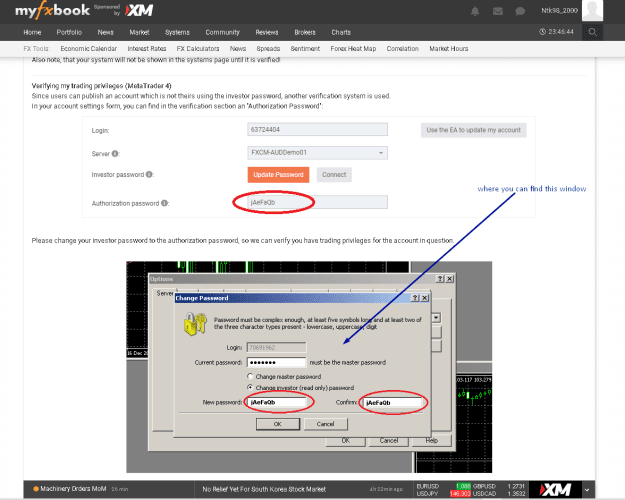Click Use the EA to update my account
Viewport: 625px width, 500px height.
point(474,130)
